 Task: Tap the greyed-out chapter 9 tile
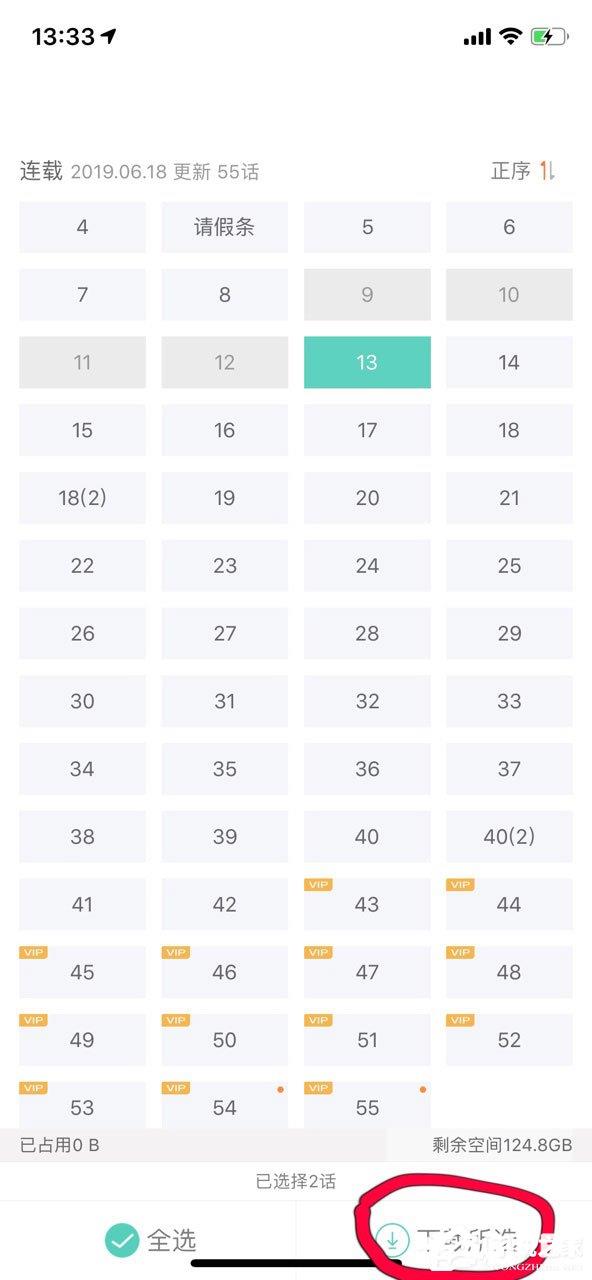click(367, 294)
